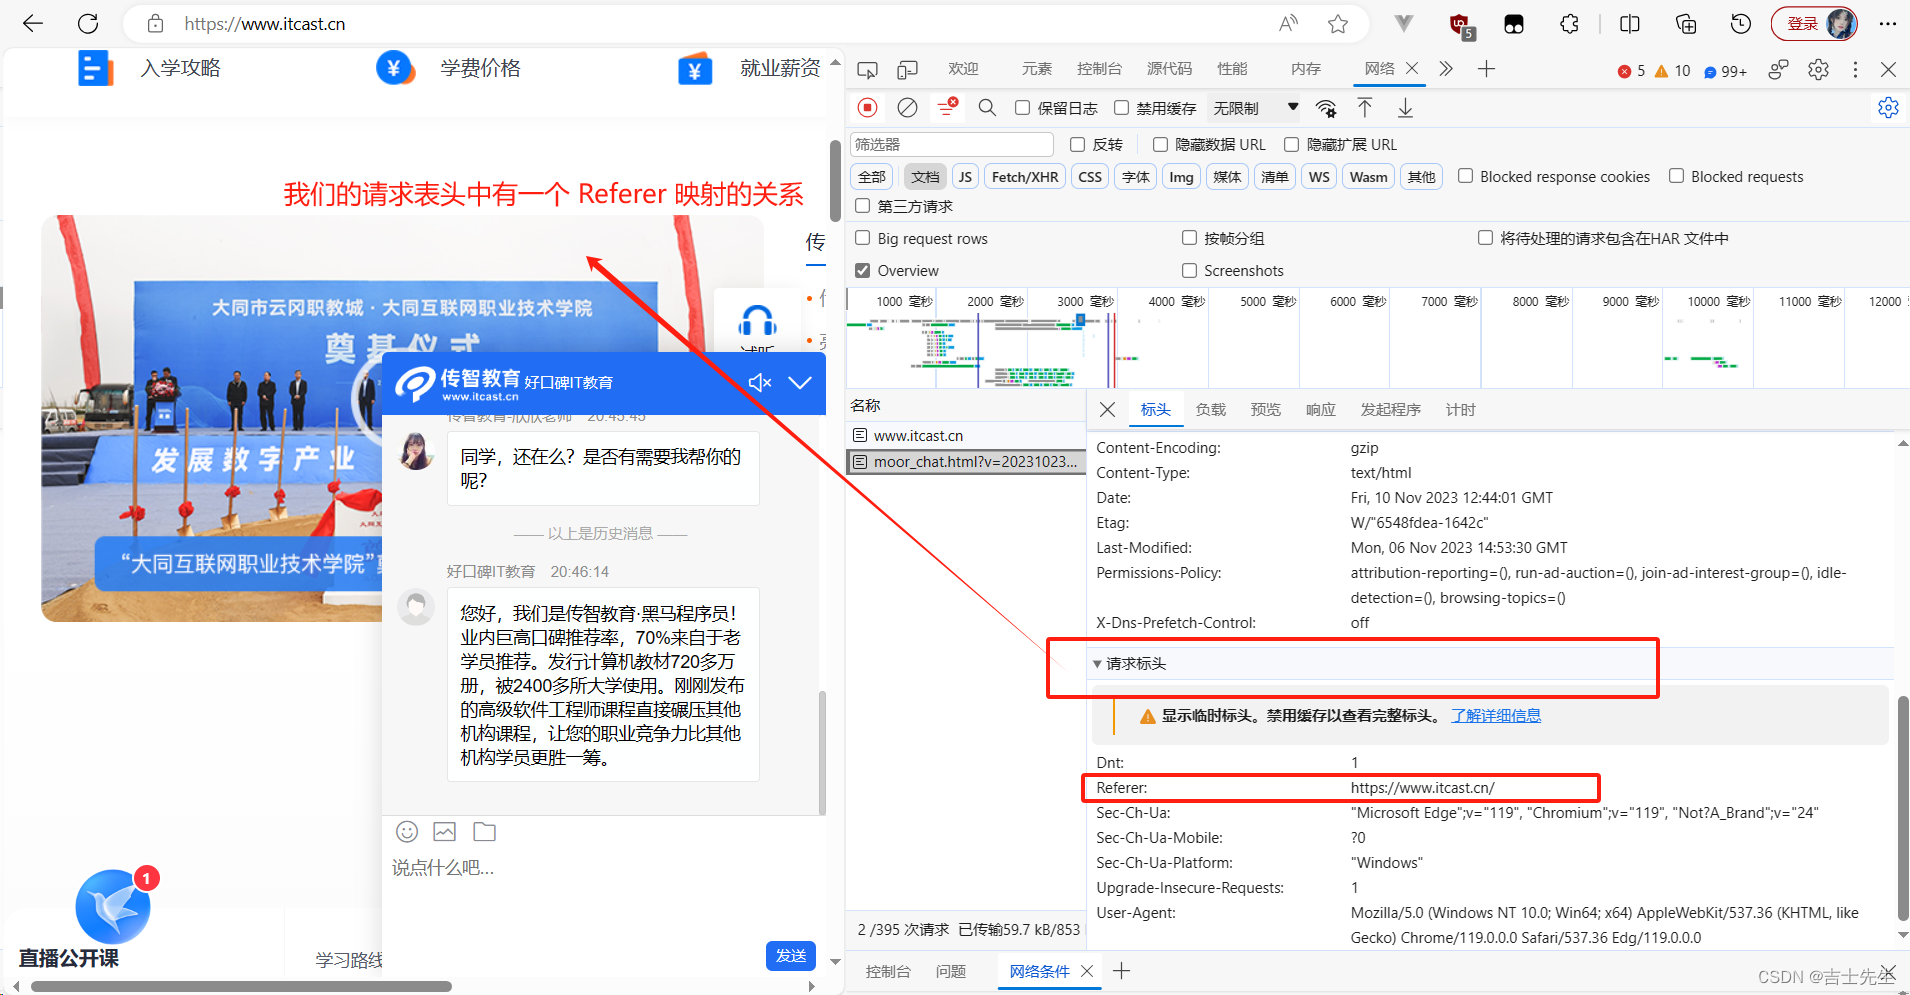Mute the chat widget sound
This screenshot has width=1910, height=995.
[760, 382]
